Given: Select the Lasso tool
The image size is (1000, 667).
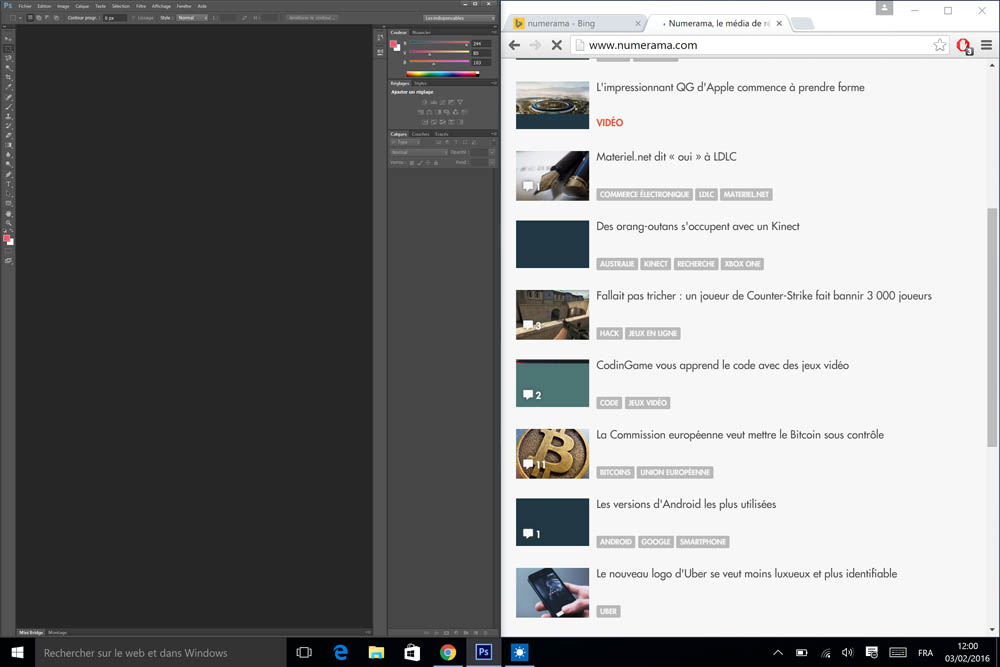Looking at the screenshot, I should (8, 58).
